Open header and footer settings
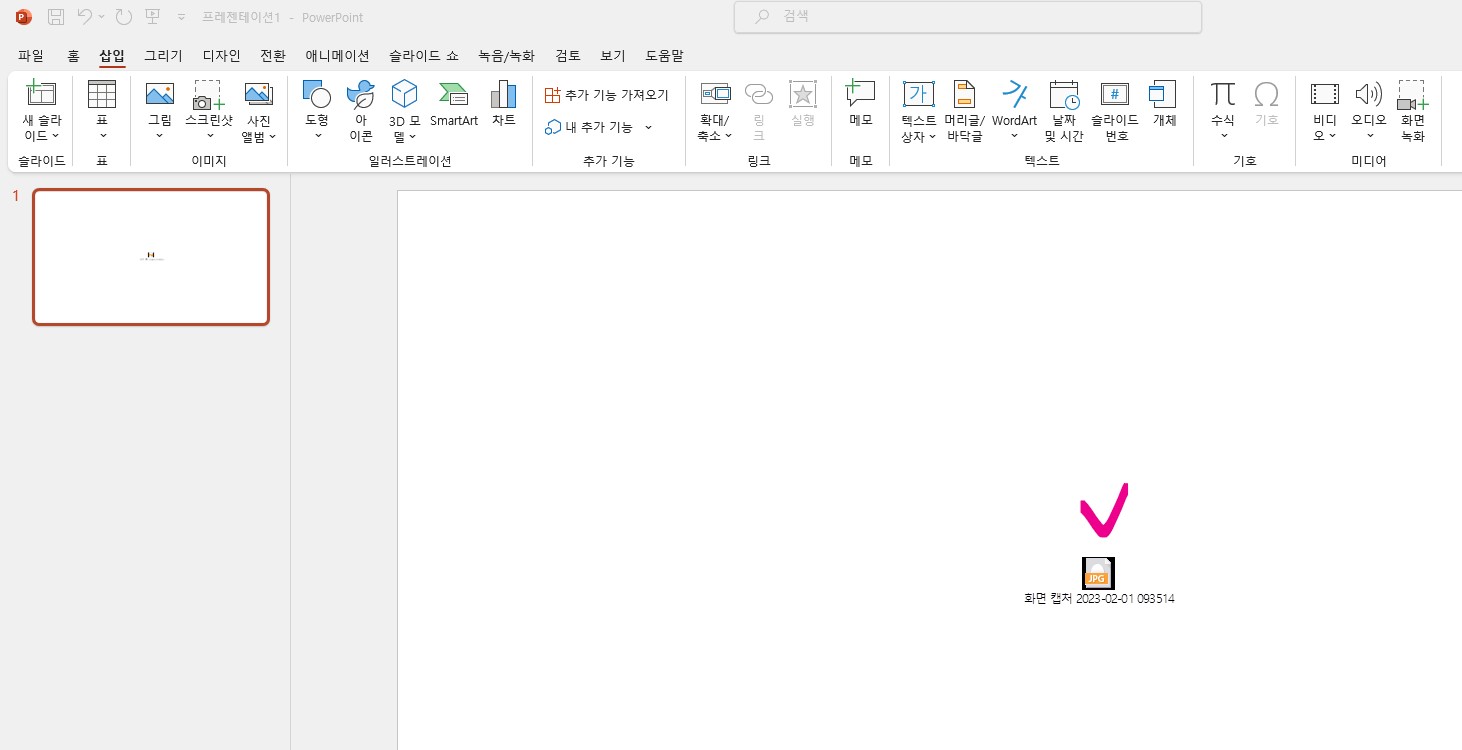The width and height of the screenshot is (1462, 750). (963, 110)
